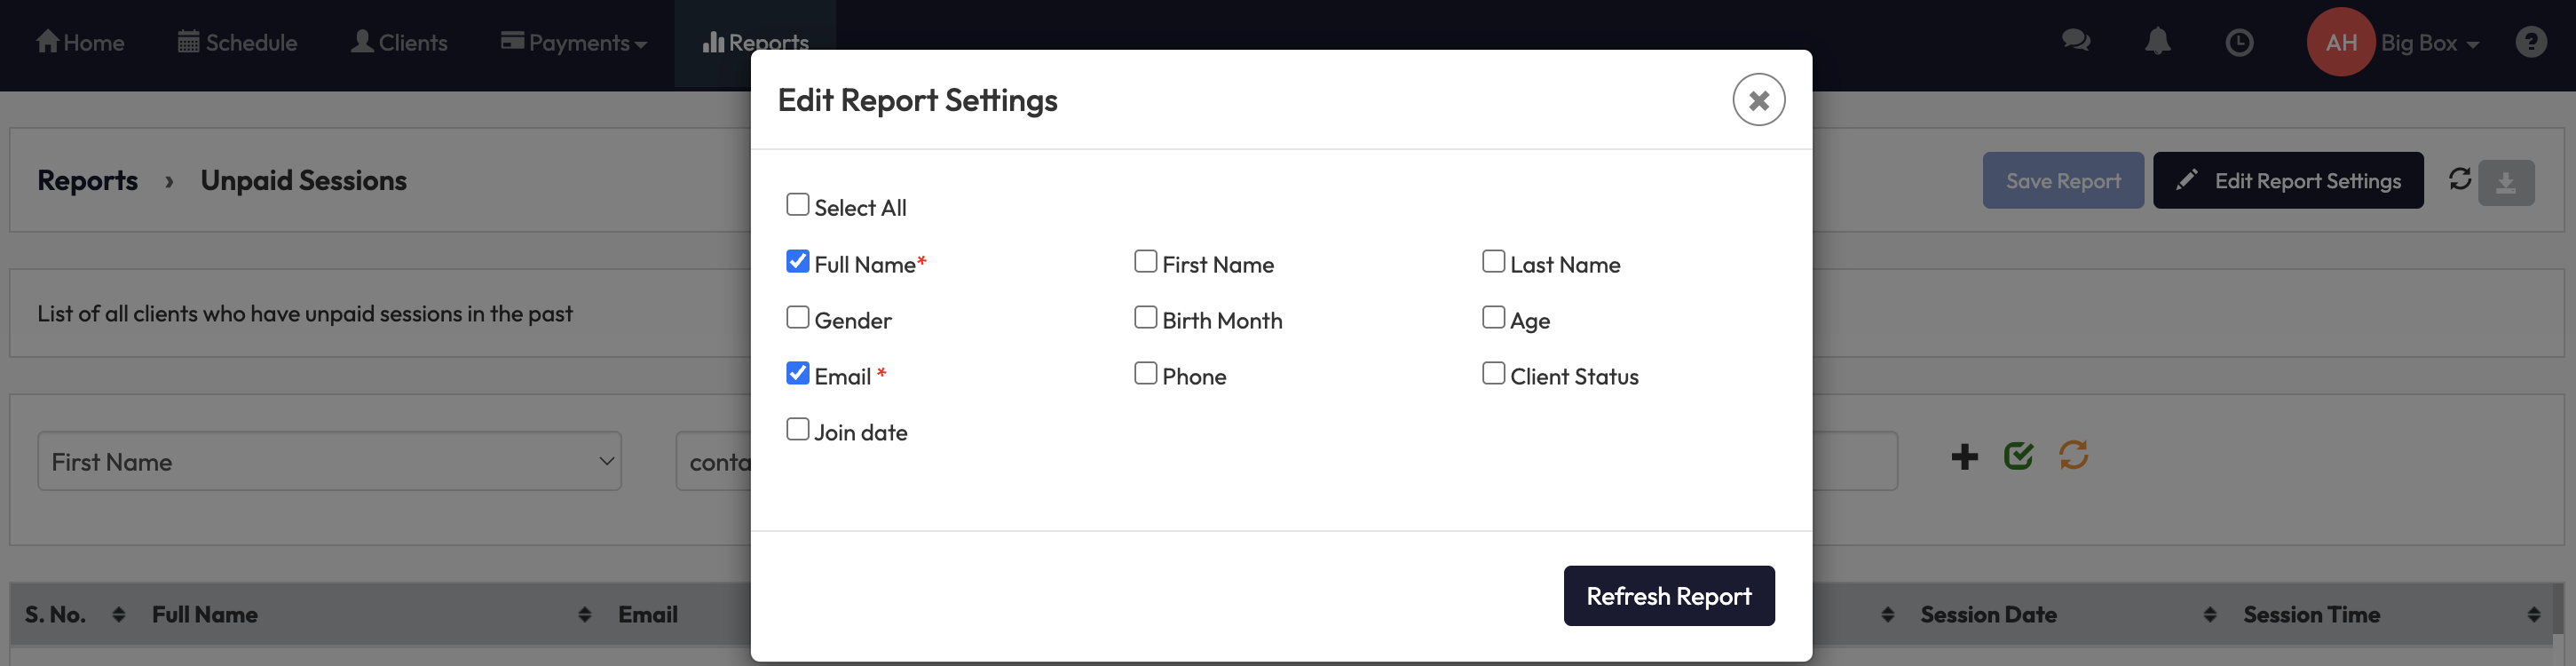Click the plus add filter icon
The image size is (2576, 666).
(x=1965, y=457)
